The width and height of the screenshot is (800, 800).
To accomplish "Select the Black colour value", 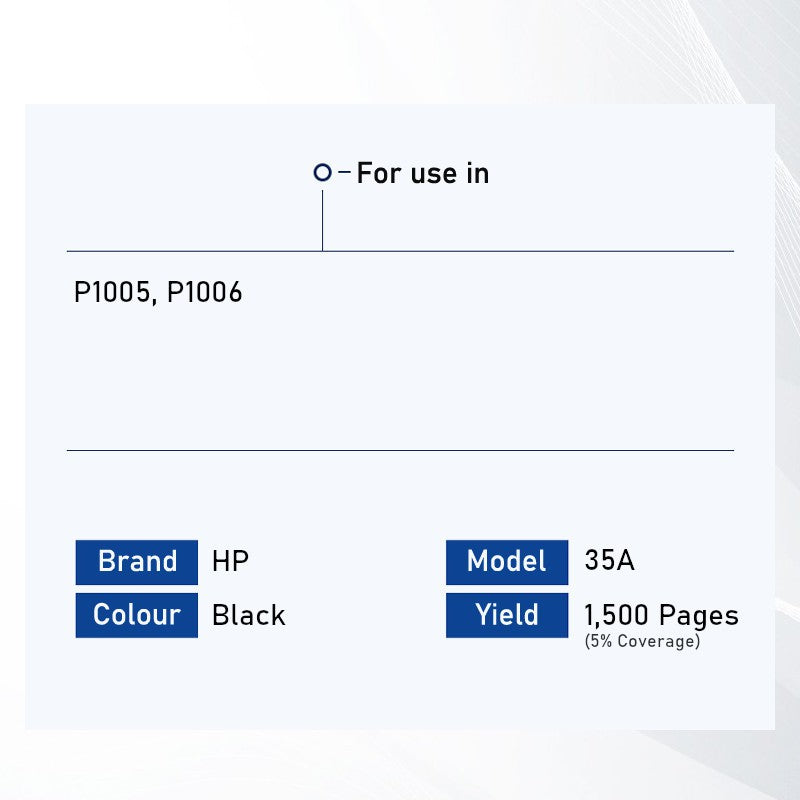I will (x=248, y=615).
